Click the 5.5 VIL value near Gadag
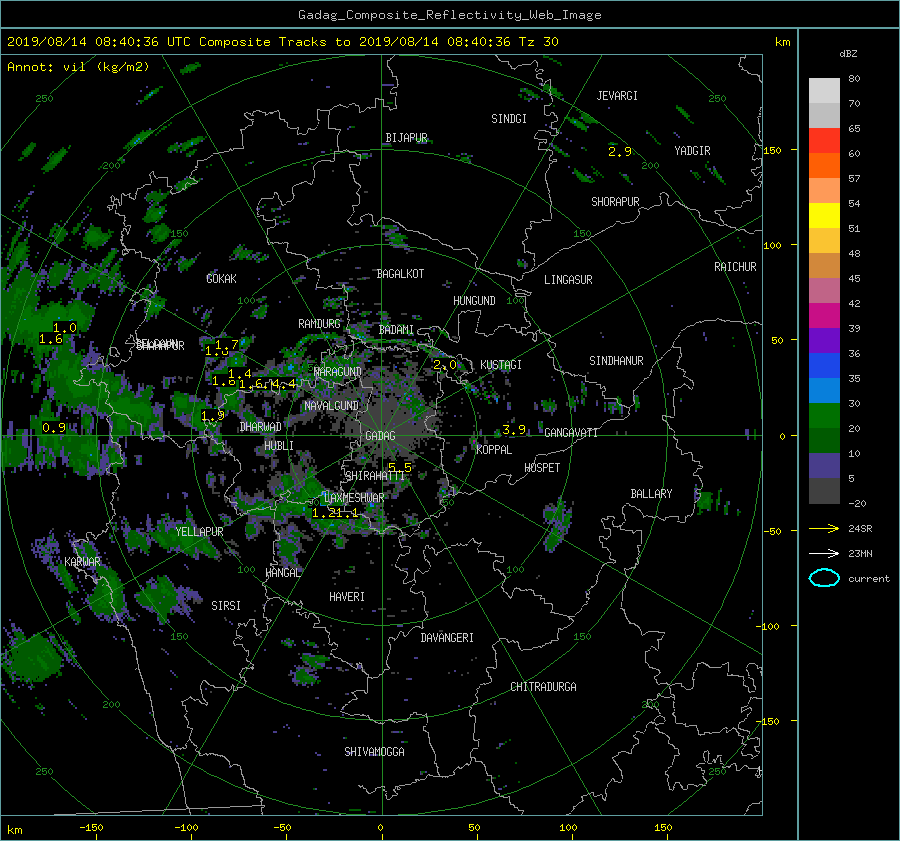Screen dimensions: 900x841 pos(400,468)
